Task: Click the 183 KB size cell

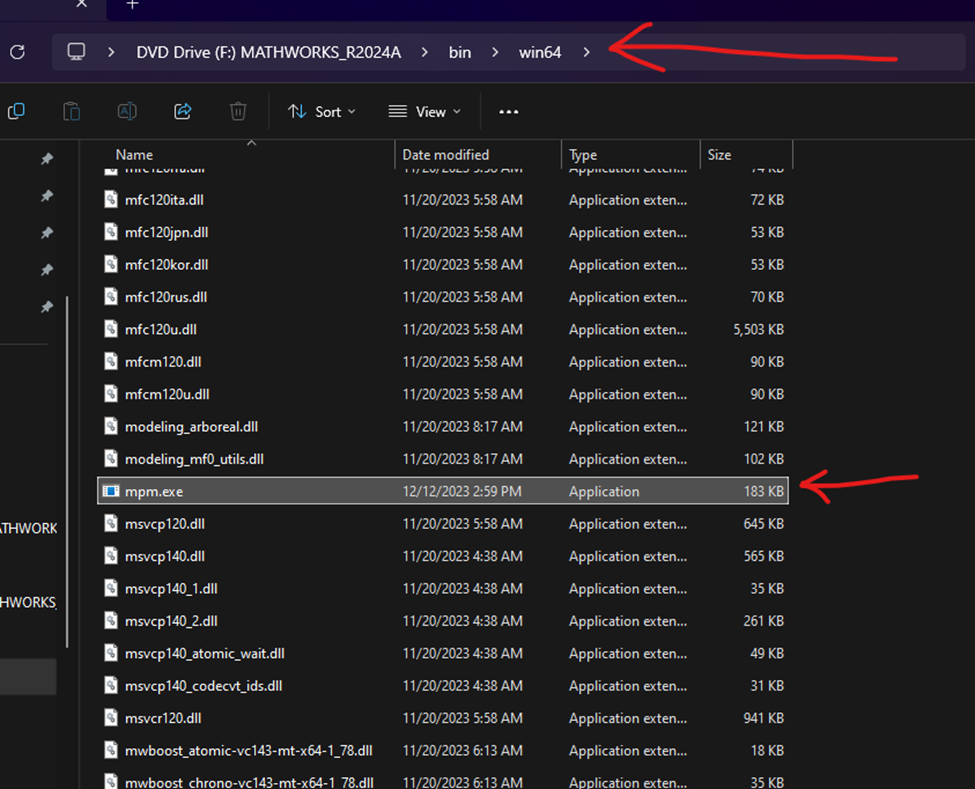Action: point(764,491)
